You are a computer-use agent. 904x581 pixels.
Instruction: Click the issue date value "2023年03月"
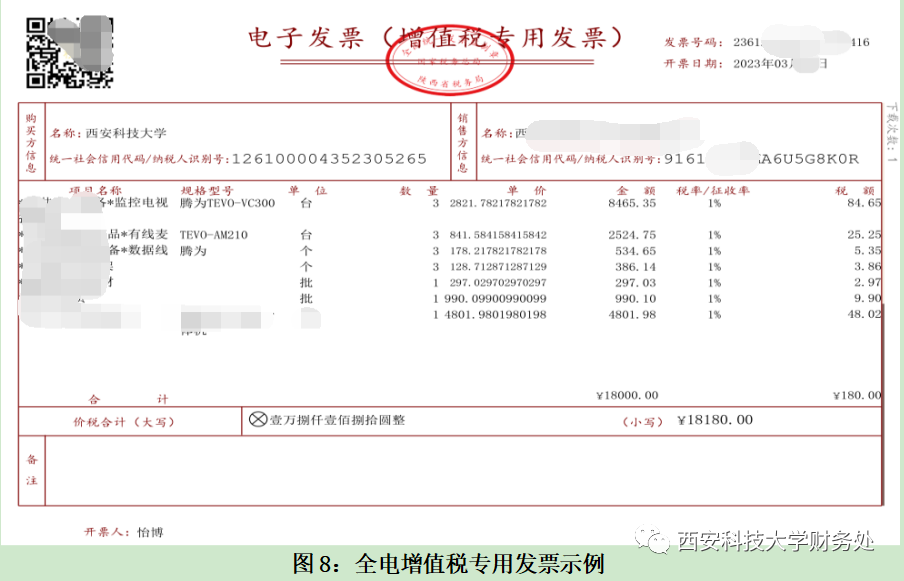click(764, 63)
